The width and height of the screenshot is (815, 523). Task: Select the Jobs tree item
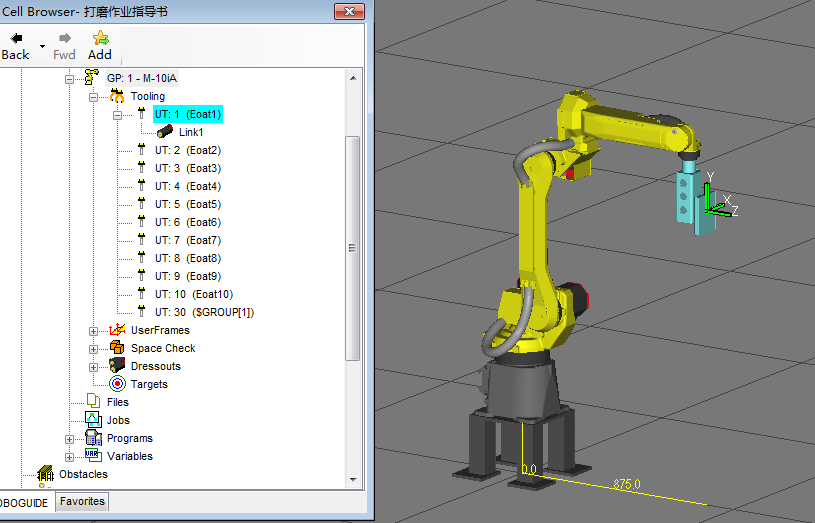tap(118, 421)
